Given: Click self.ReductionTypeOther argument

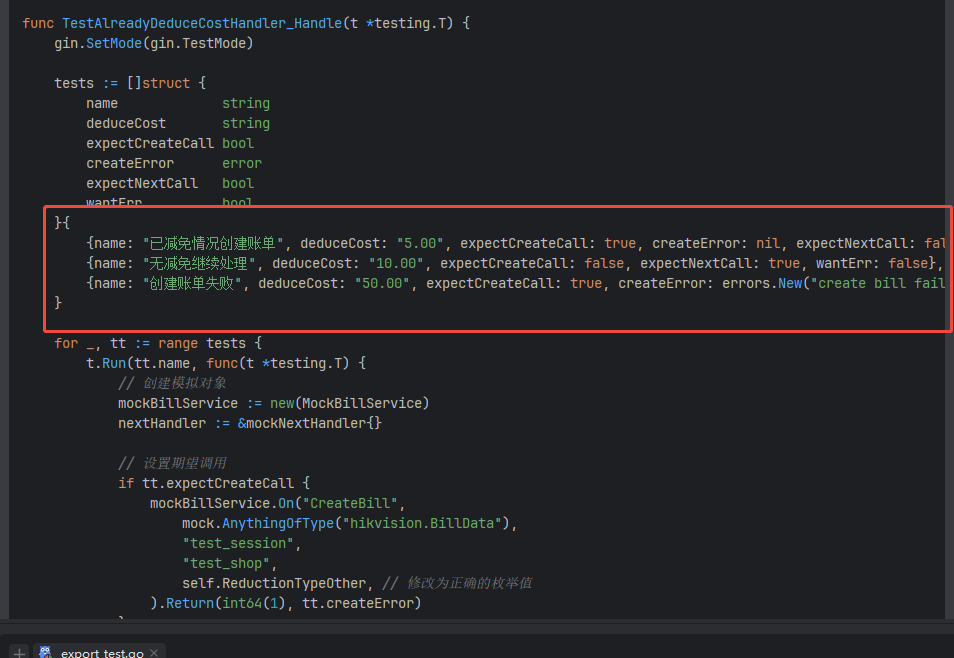Looking at the screenshot, I should click(274, 584).
